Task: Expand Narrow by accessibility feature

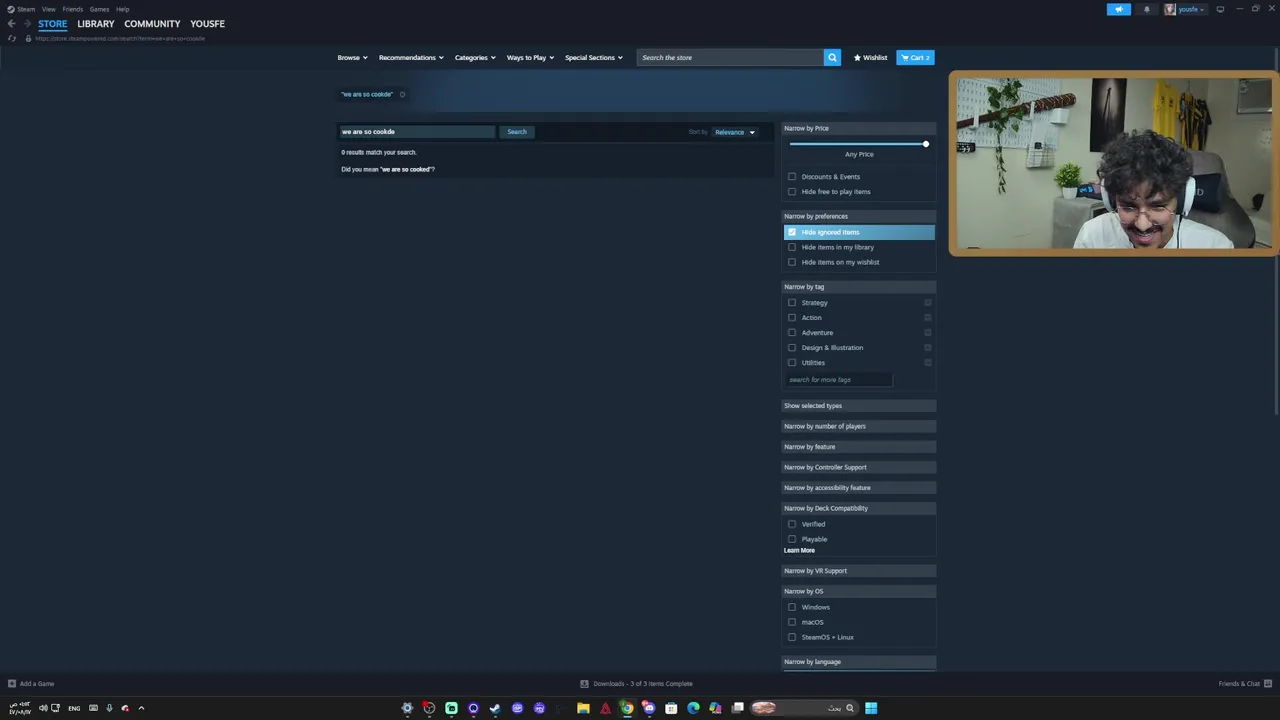Action: click(859, 488)
